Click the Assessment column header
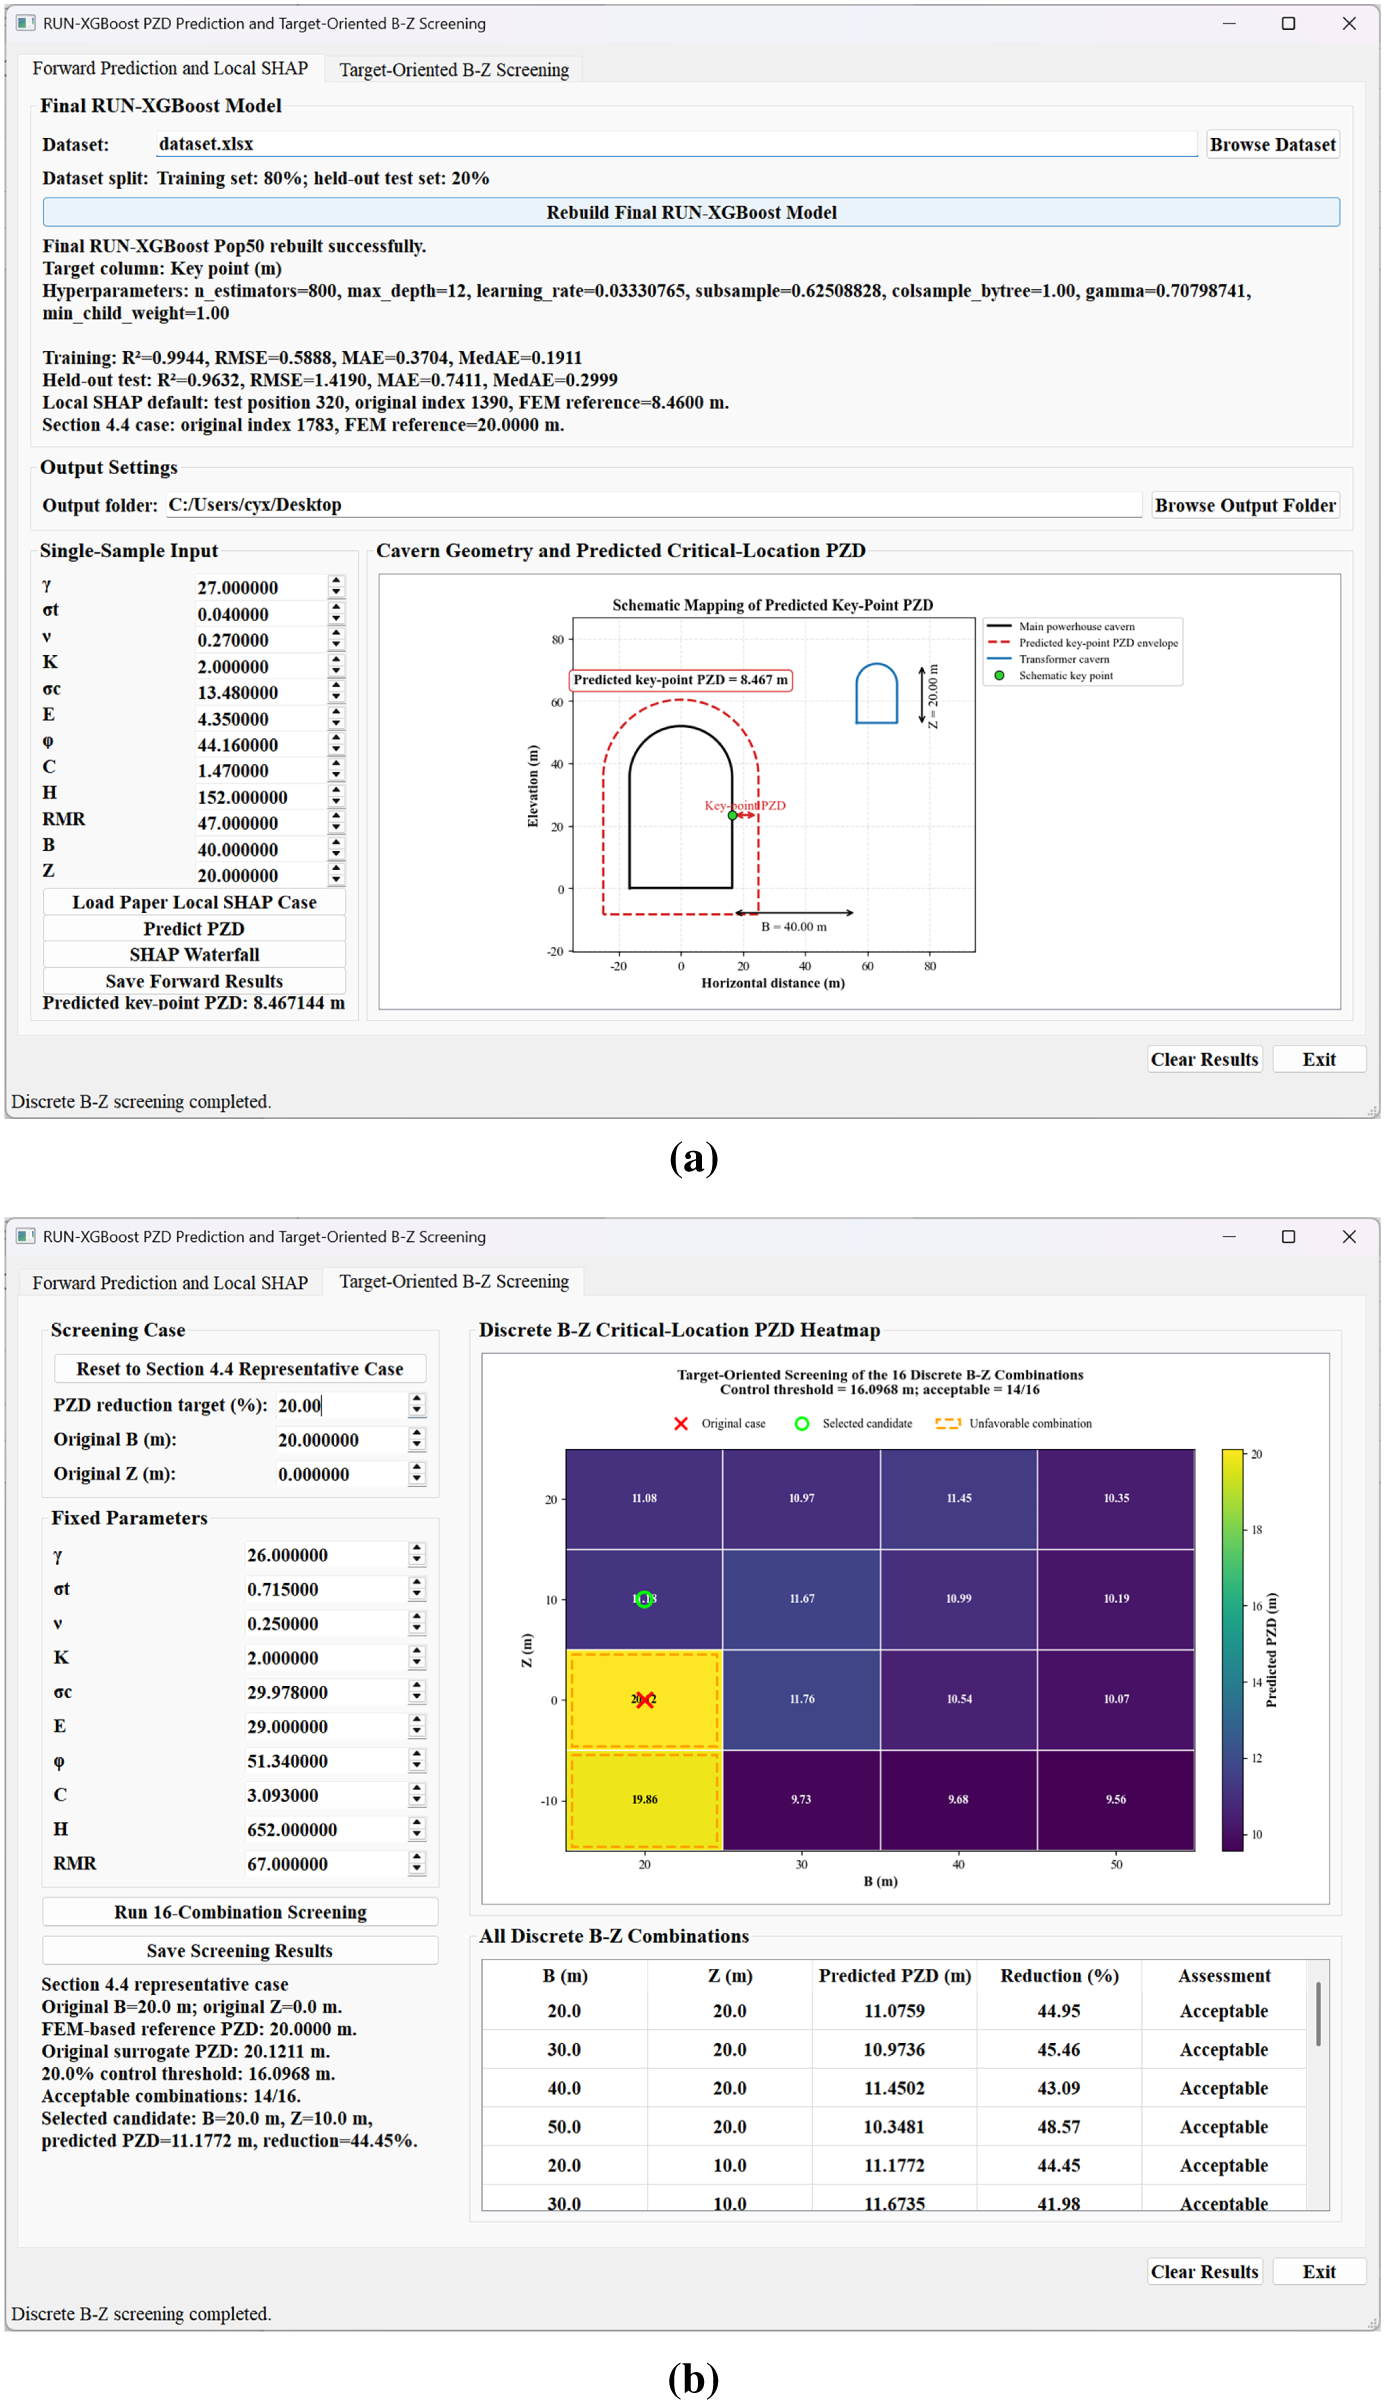This screenshot has width=1386, height=2405. [x=1224, y=1976]
